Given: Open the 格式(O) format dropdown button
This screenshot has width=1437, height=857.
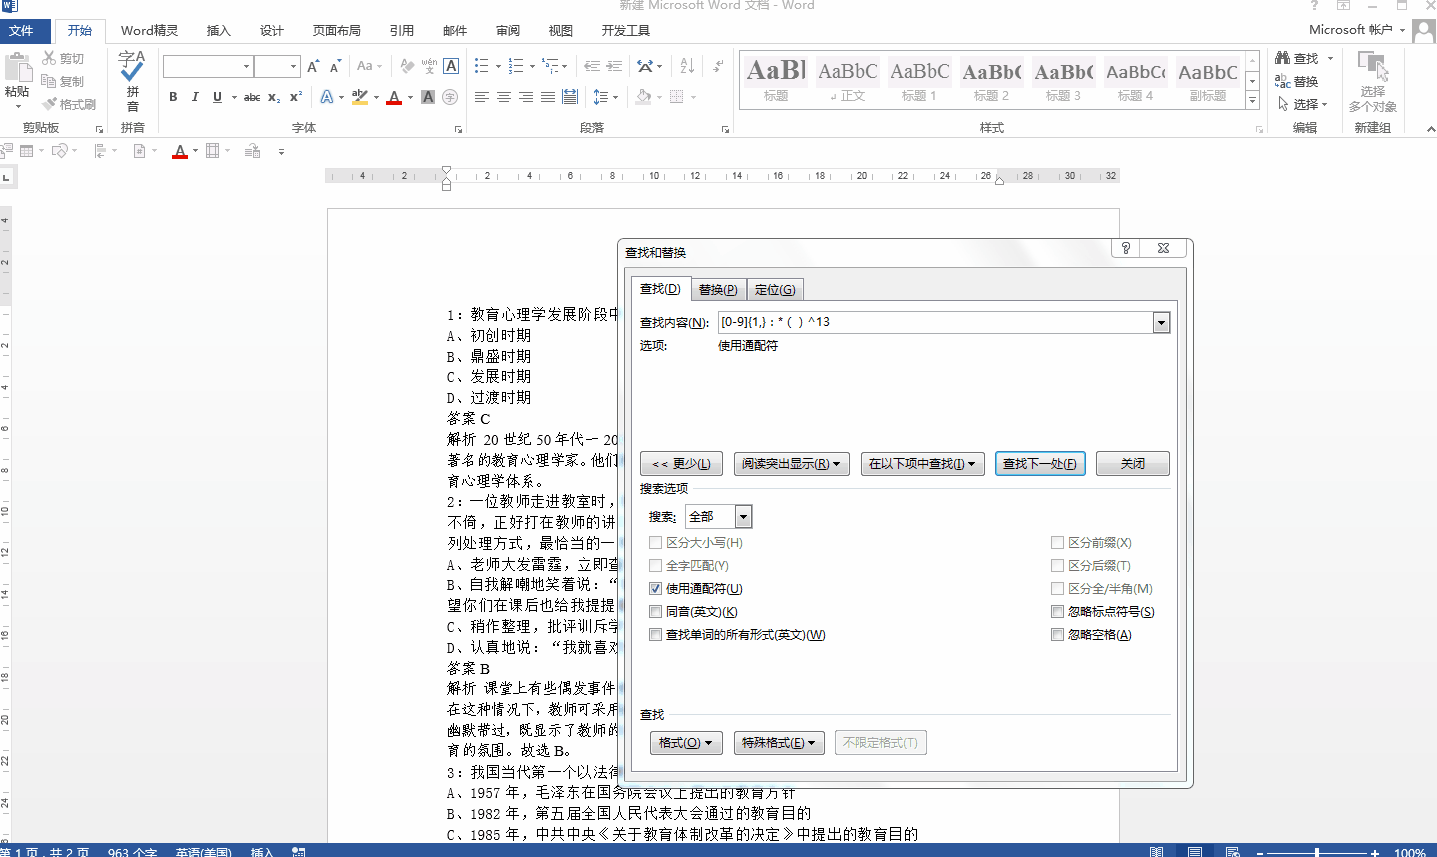Looking at the screenshot, I should click(x=685, y=743).
